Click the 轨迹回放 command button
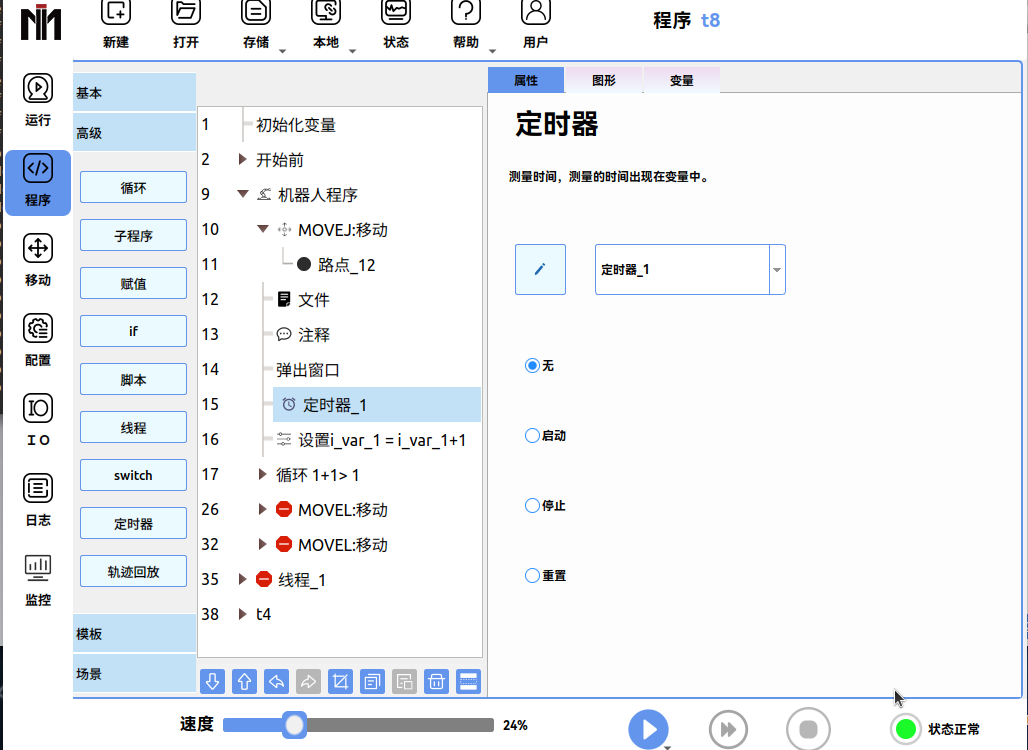The image size is (1028, 750). pos(133,572)
